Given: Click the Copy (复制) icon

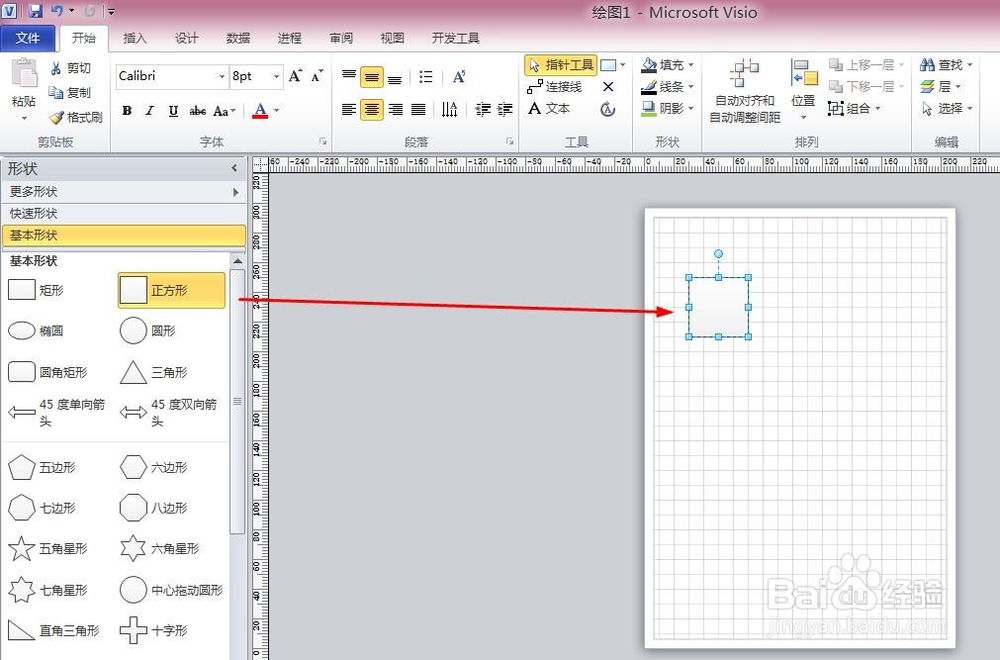Looking at the screenshot, I should 56,93.
